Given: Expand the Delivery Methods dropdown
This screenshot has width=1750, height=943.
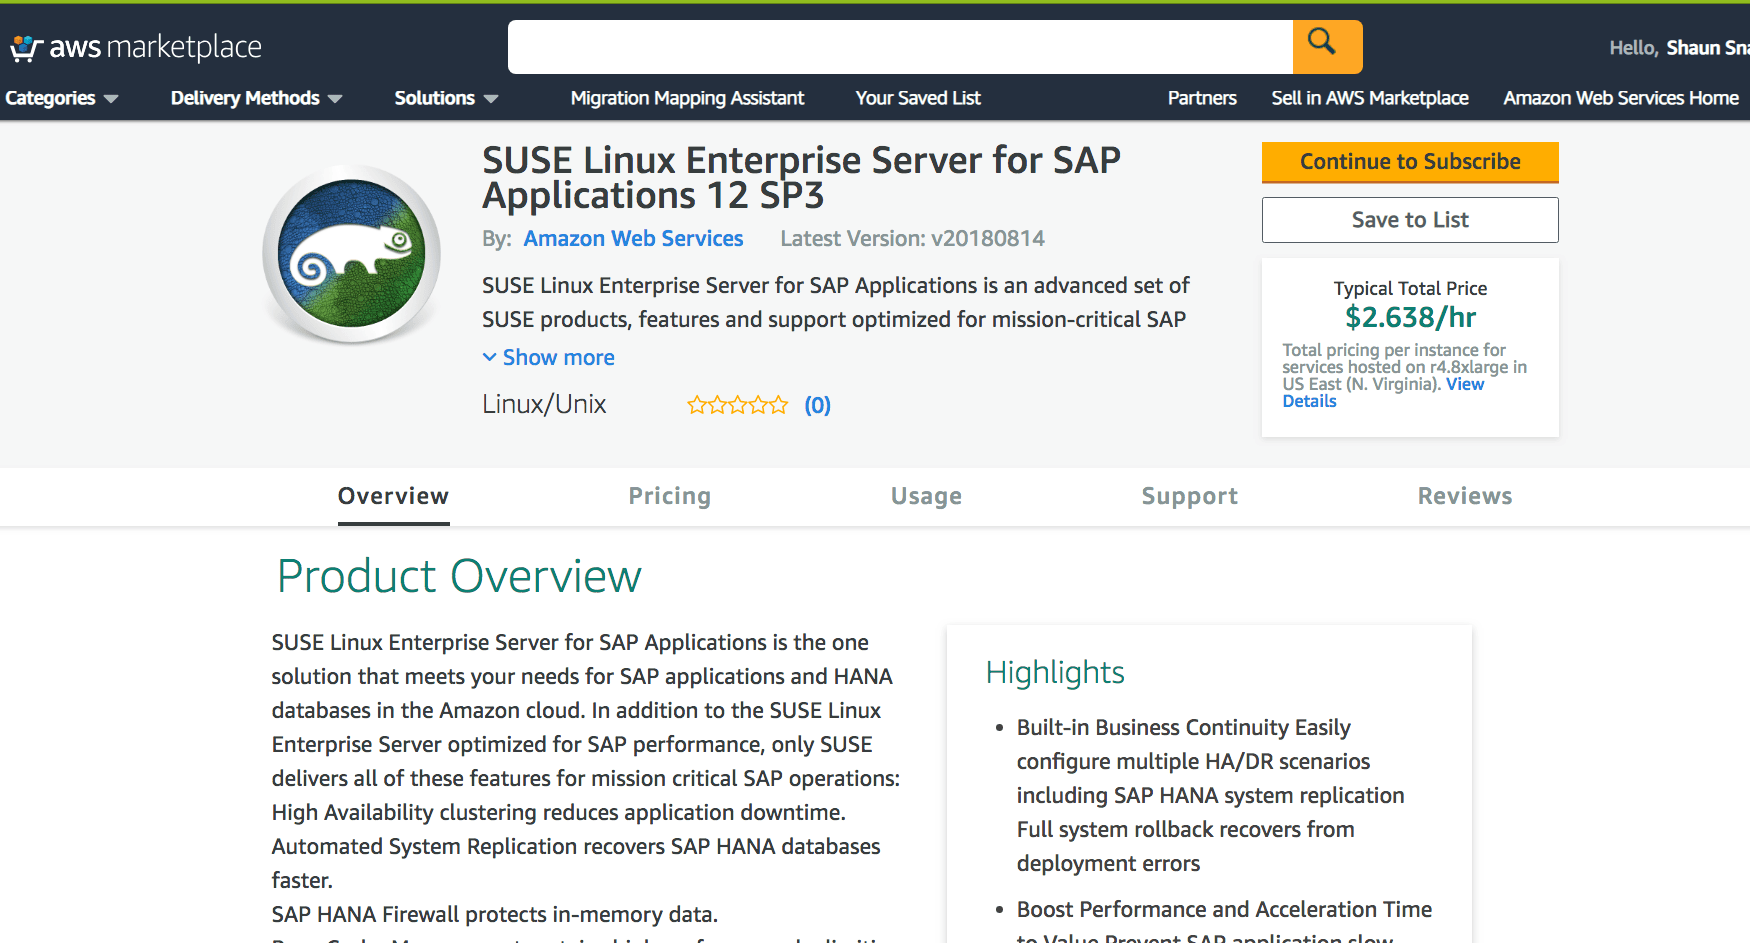Looking at the screenshot, I should coord(256,98).
